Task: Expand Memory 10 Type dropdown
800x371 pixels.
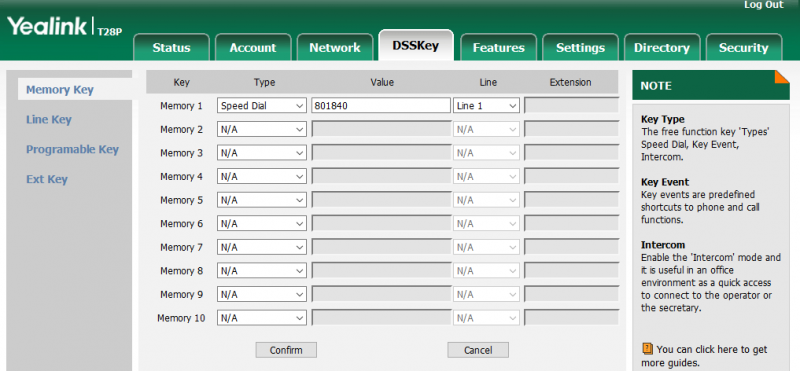Action: 262,318
